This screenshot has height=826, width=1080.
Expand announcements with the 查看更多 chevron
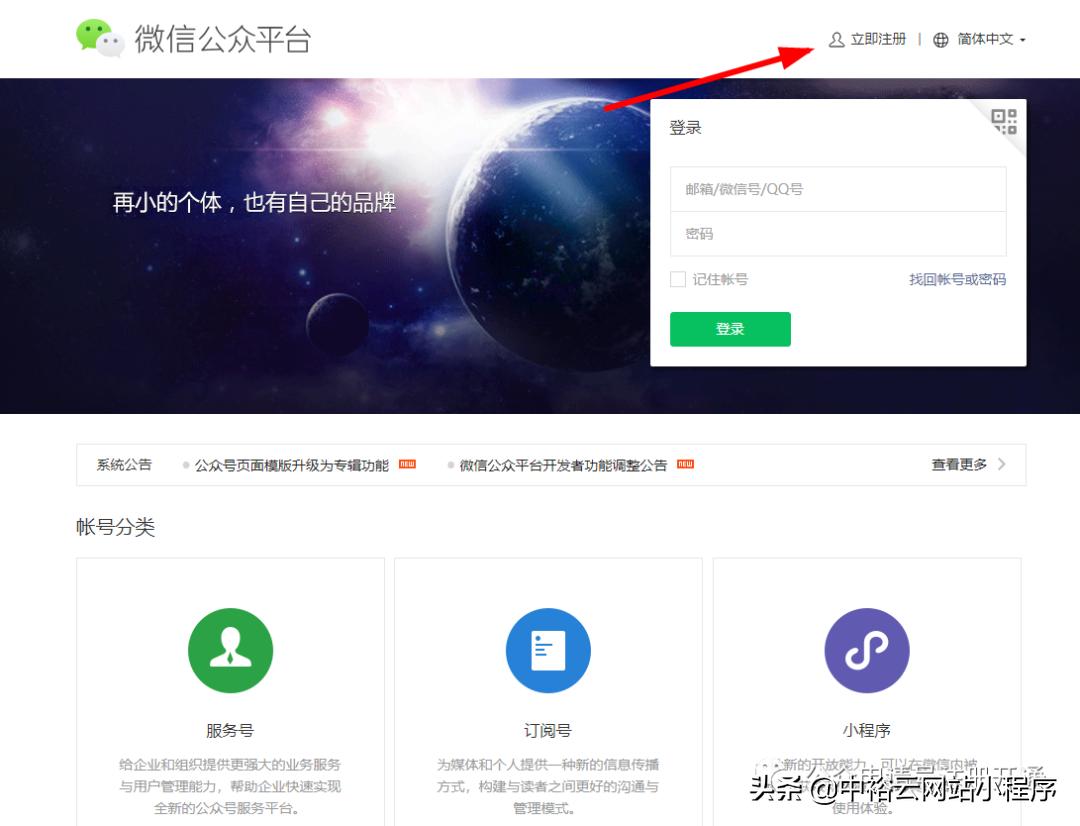coord(1001,464)
